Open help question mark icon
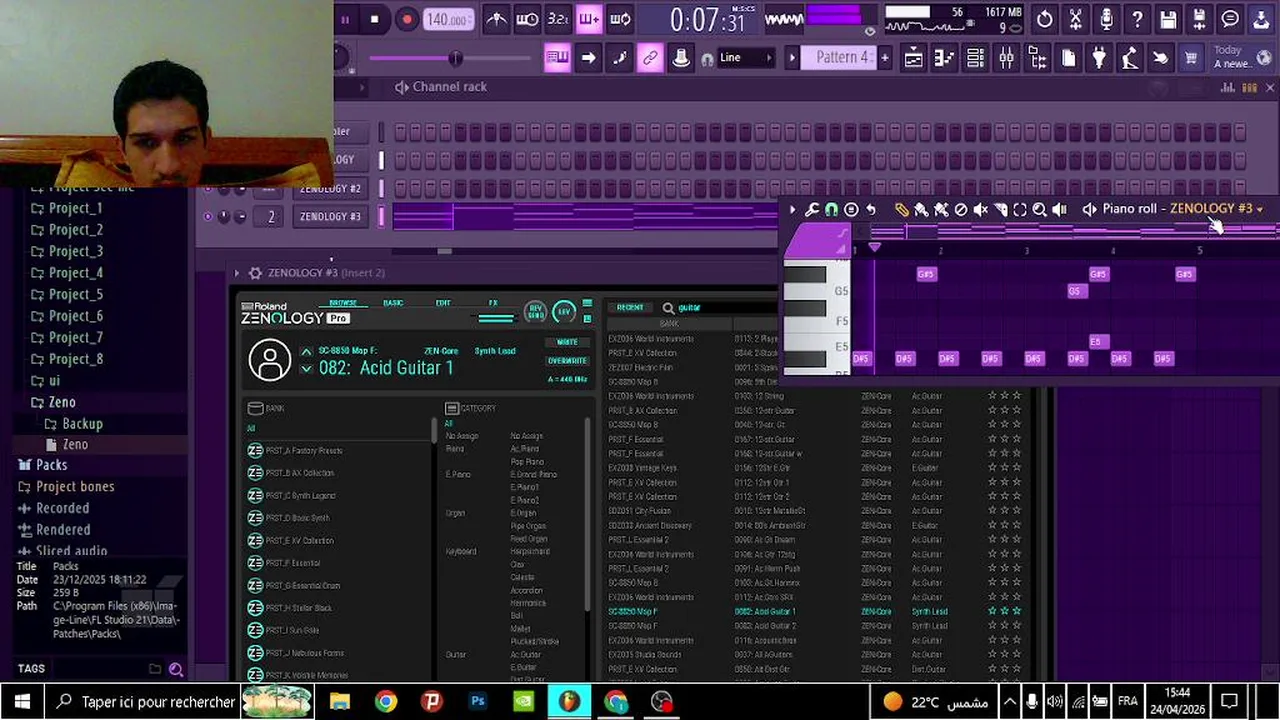Screen dimensions: 1280x720 (1137, 19)
